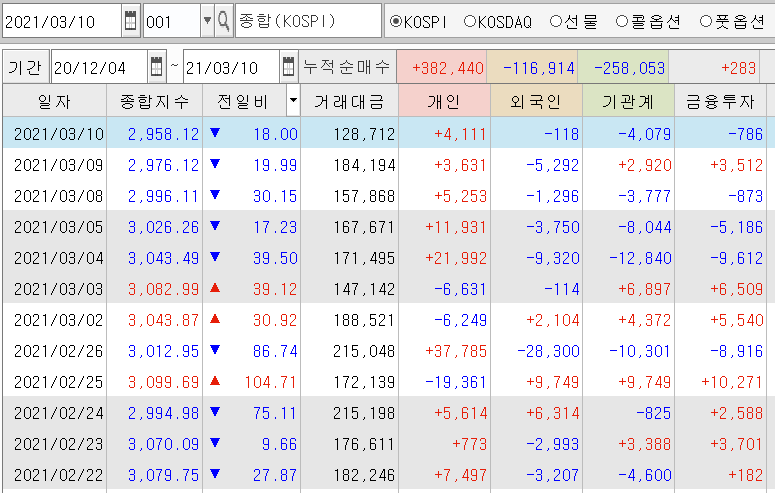Click the magnifier search icon next to code 001
This screenshot has height=493, width=775.
click(224, 21)
